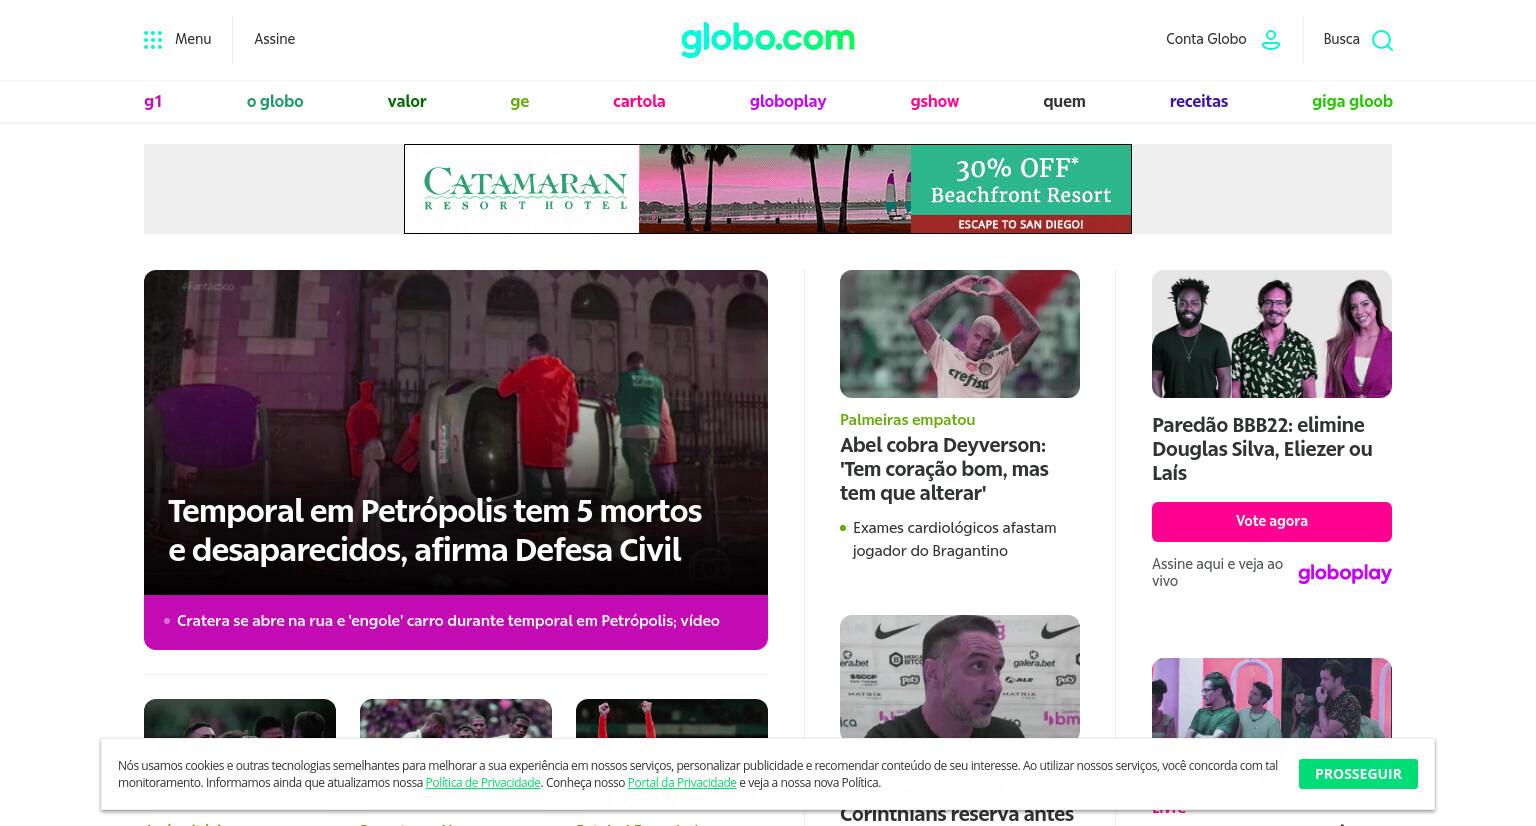This screenshot has height=826, width=1536.
Task: Click the Conta Globo user icon
Action: tap(1271, 40)
